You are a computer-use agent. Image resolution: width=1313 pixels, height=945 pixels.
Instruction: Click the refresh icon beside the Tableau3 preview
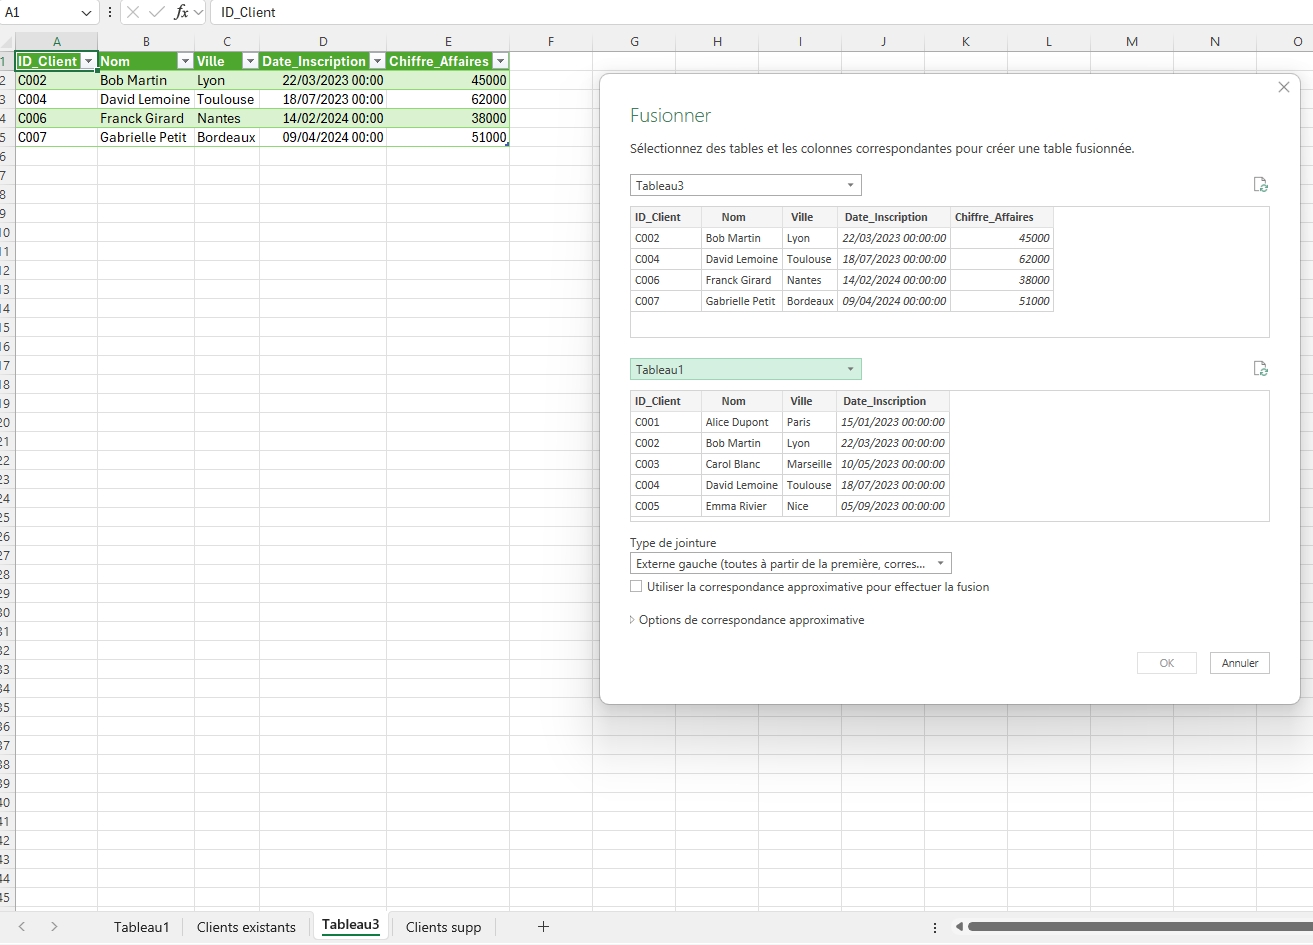point(1261,185)
